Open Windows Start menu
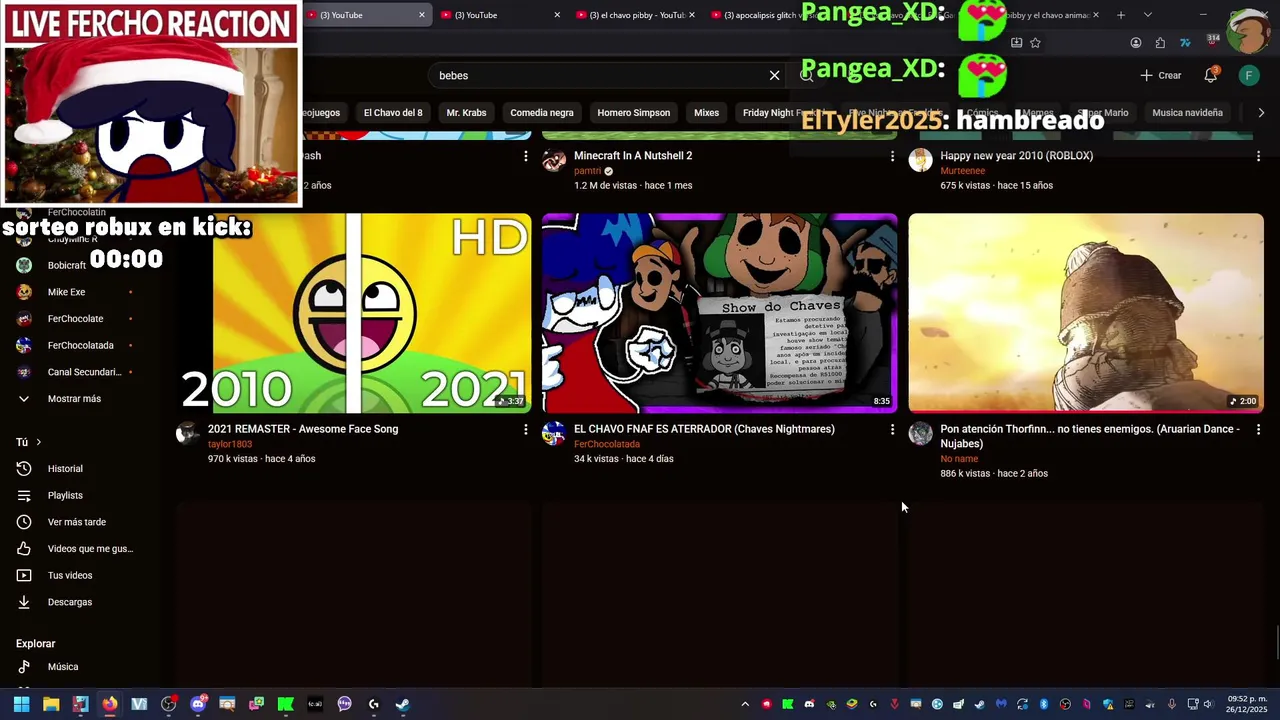Screen dimensions: 1280x720 (21, 704)
